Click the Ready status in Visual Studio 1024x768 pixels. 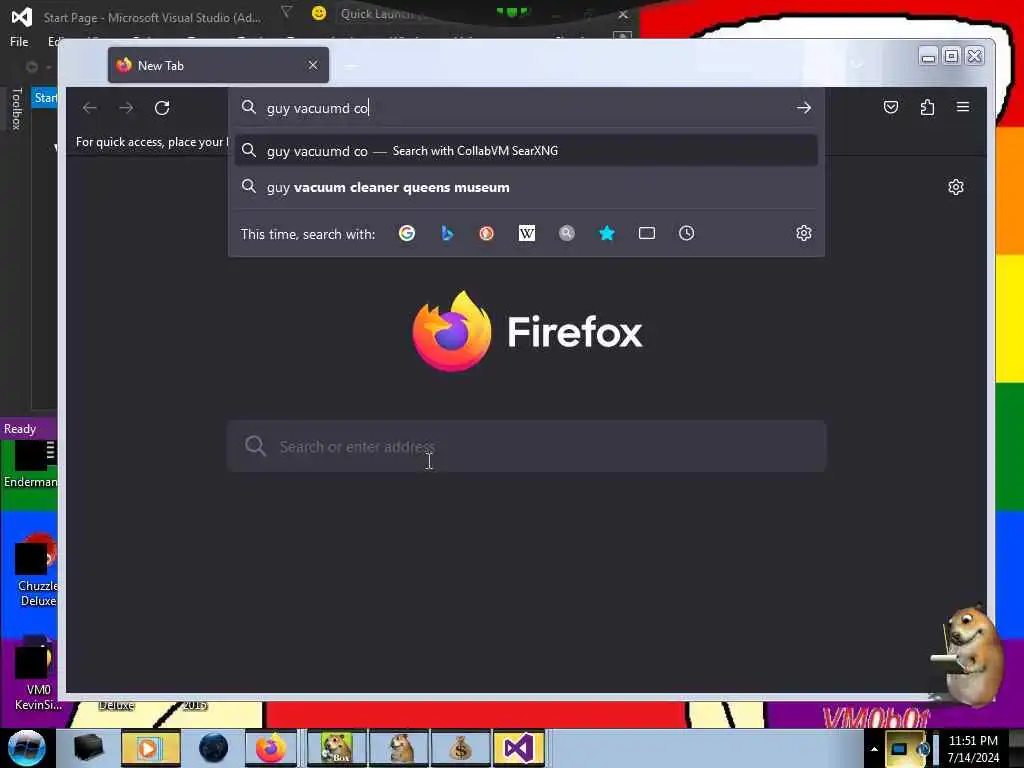(x=20, y=429)
